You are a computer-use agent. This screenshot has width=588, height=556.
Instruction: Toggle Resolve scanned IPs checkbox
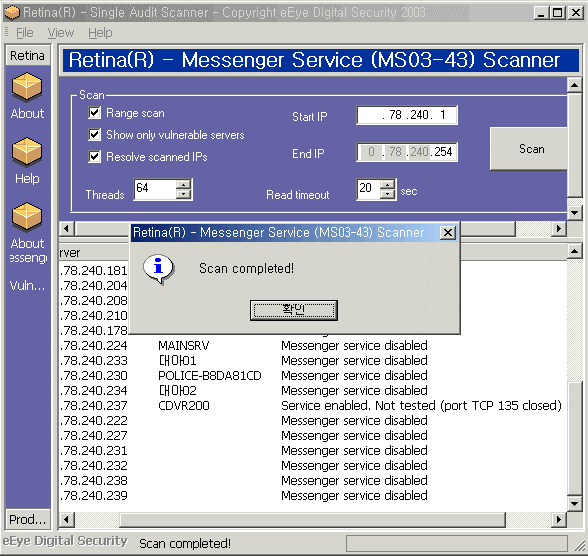[94, 156]
